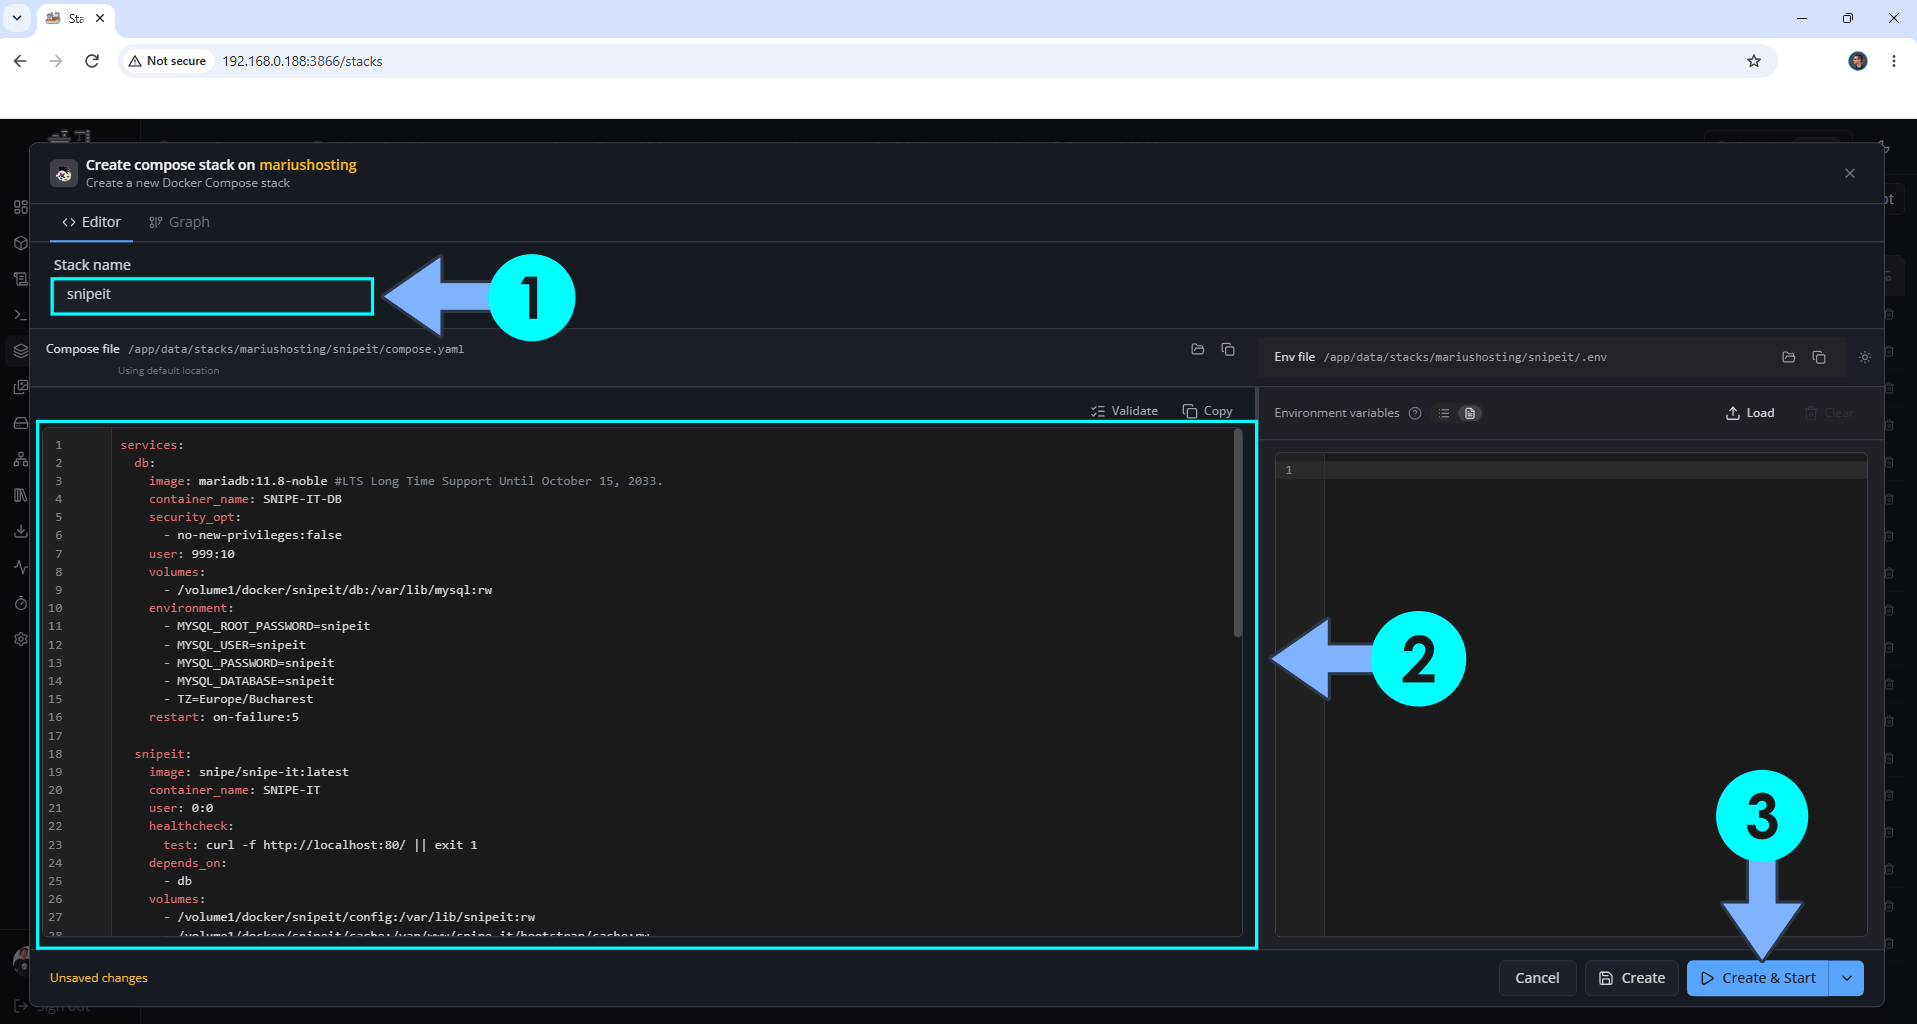Open Create & Start dropdown arrow
This screenshot has height=1024, width=1917.
[1847, 978]
